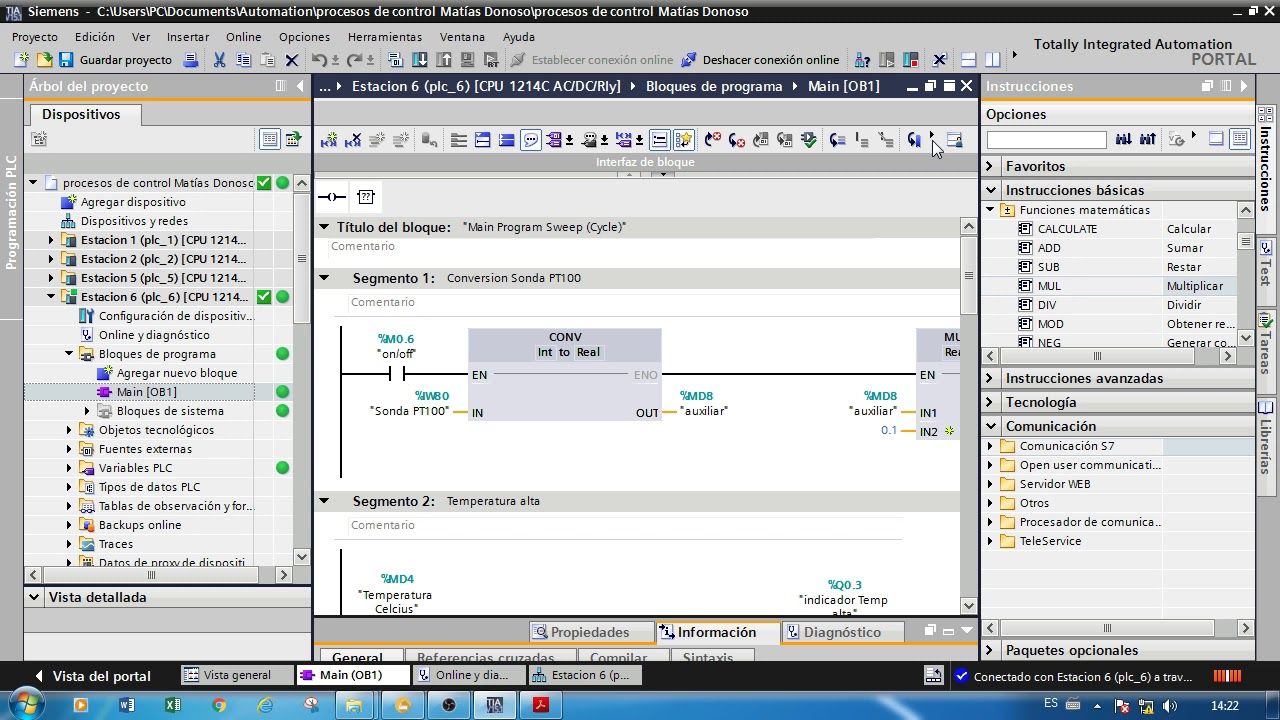The image size is (1280, 720).
Task: Collapse the Bloques de programa folder
Action: (69, 354)
